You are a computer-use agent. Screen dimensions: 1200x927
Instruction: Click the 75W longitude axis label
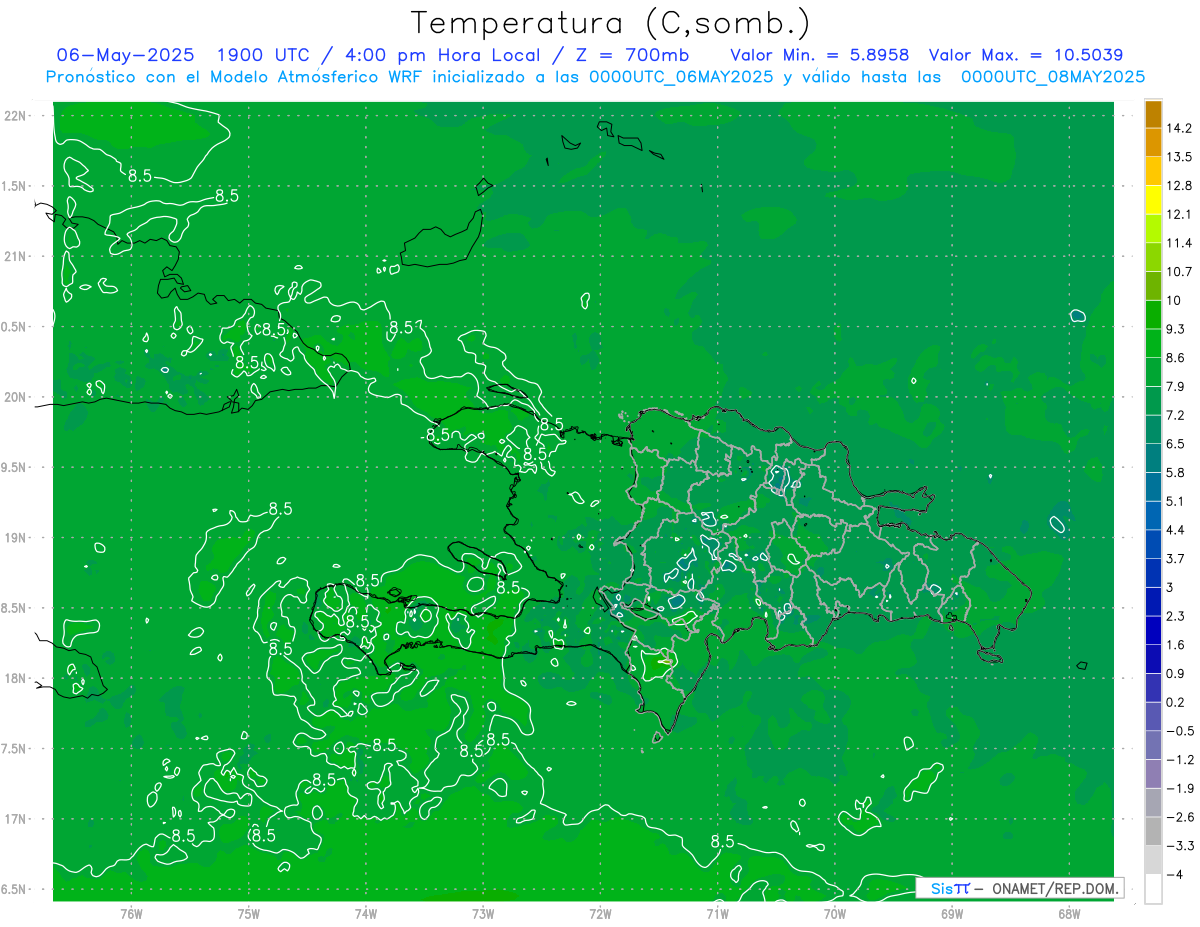249,914
